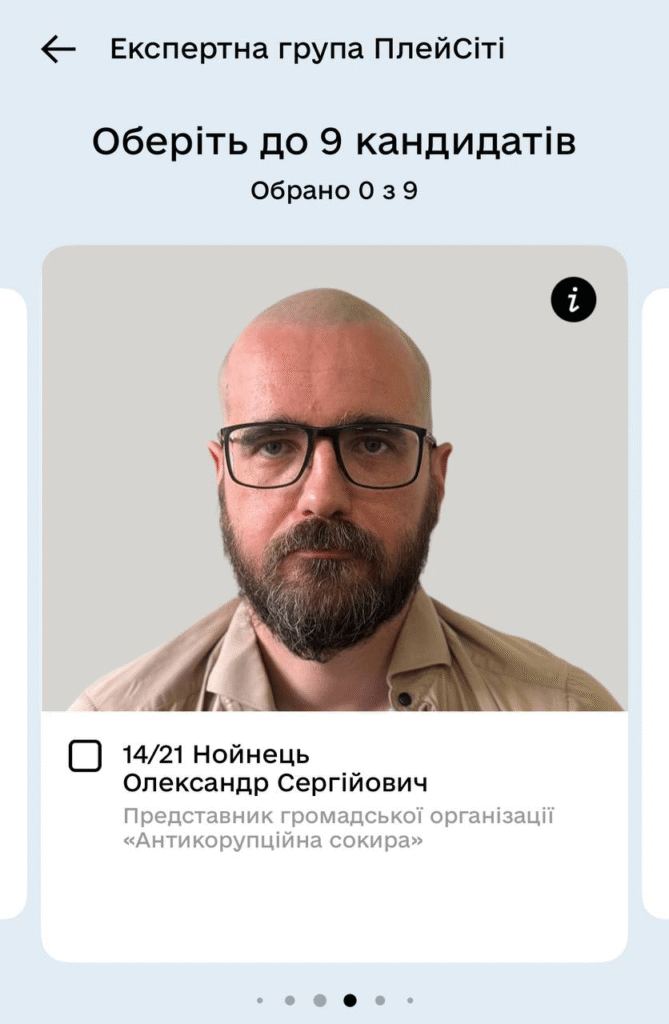Open candidate info via the 'i' icon
The image size is (669, 1024).
[573, 300]
